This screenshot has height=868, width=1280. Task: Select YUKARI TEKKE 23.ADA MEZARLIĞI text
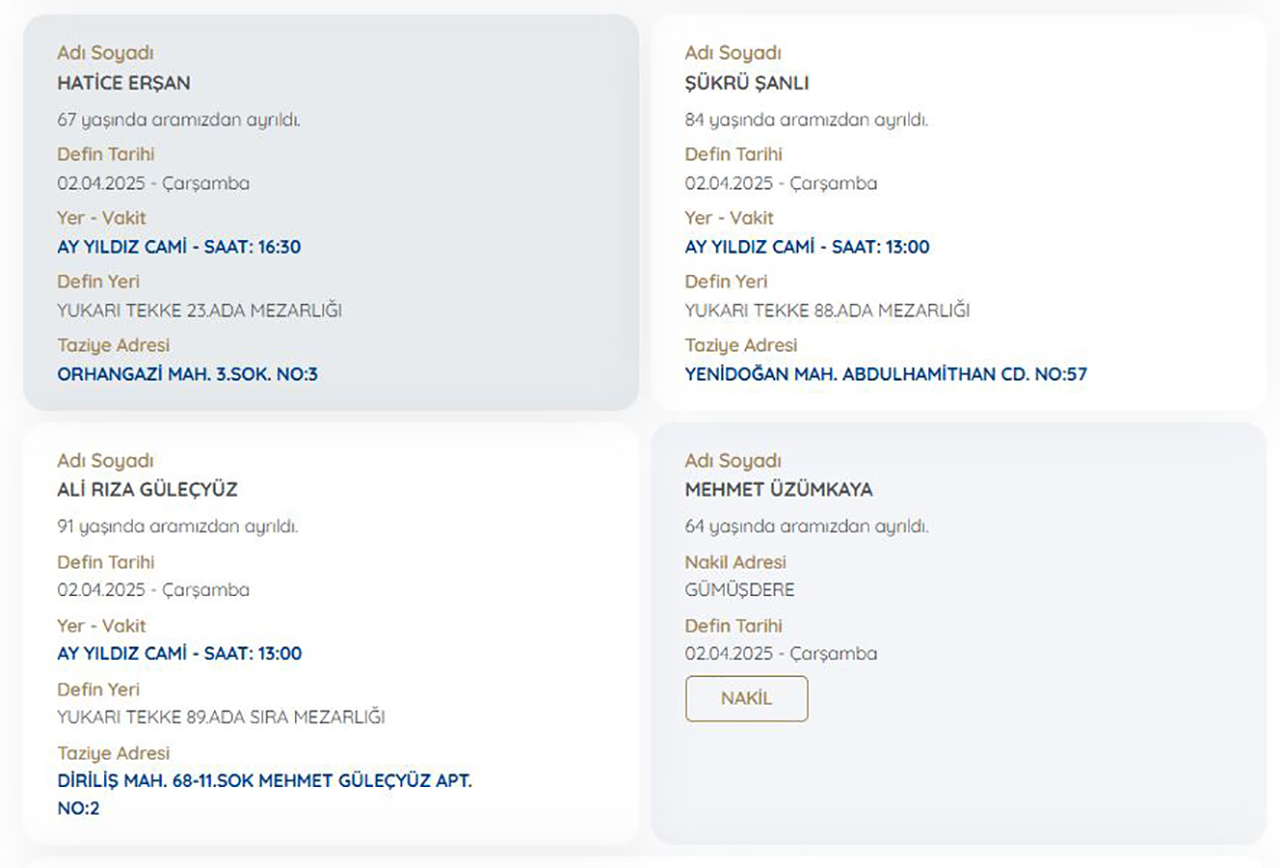click(199, 311)
